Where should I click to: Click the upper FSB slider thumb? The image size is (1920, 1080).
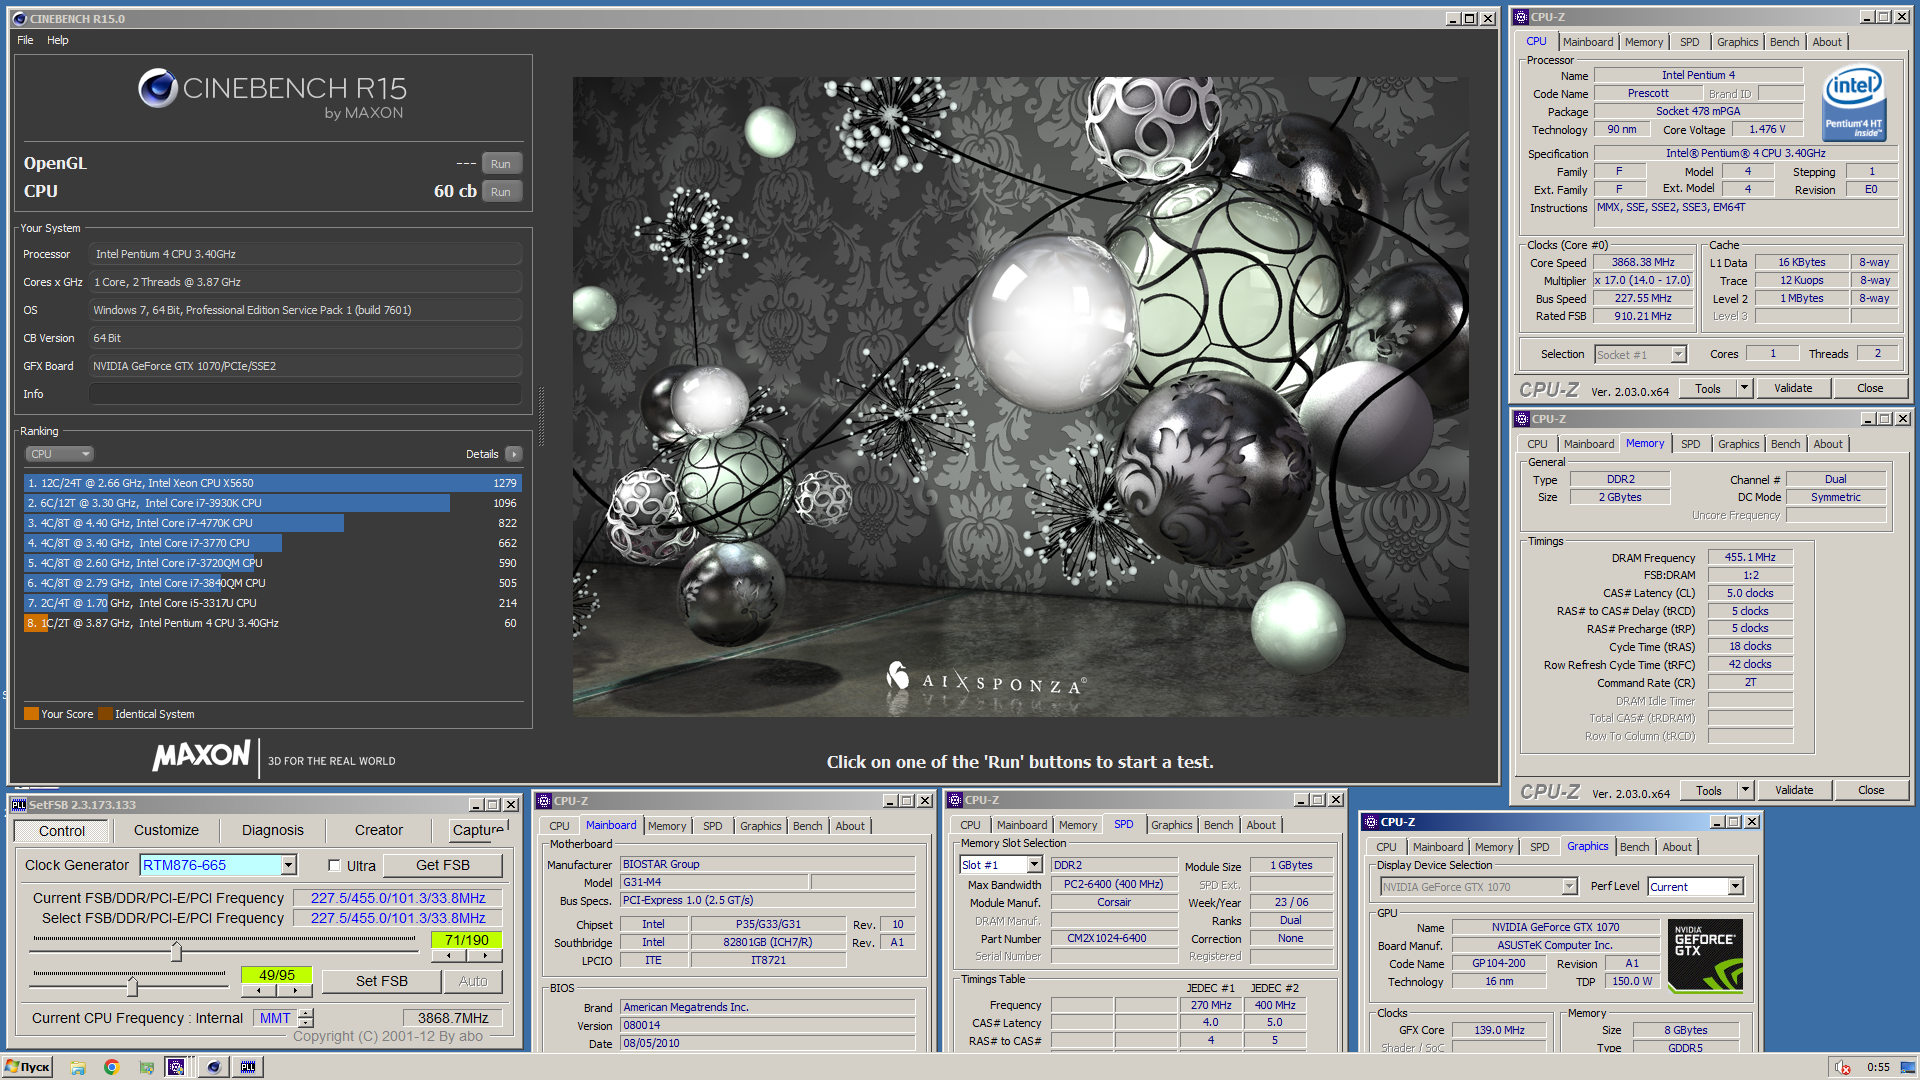coord(176,951)
